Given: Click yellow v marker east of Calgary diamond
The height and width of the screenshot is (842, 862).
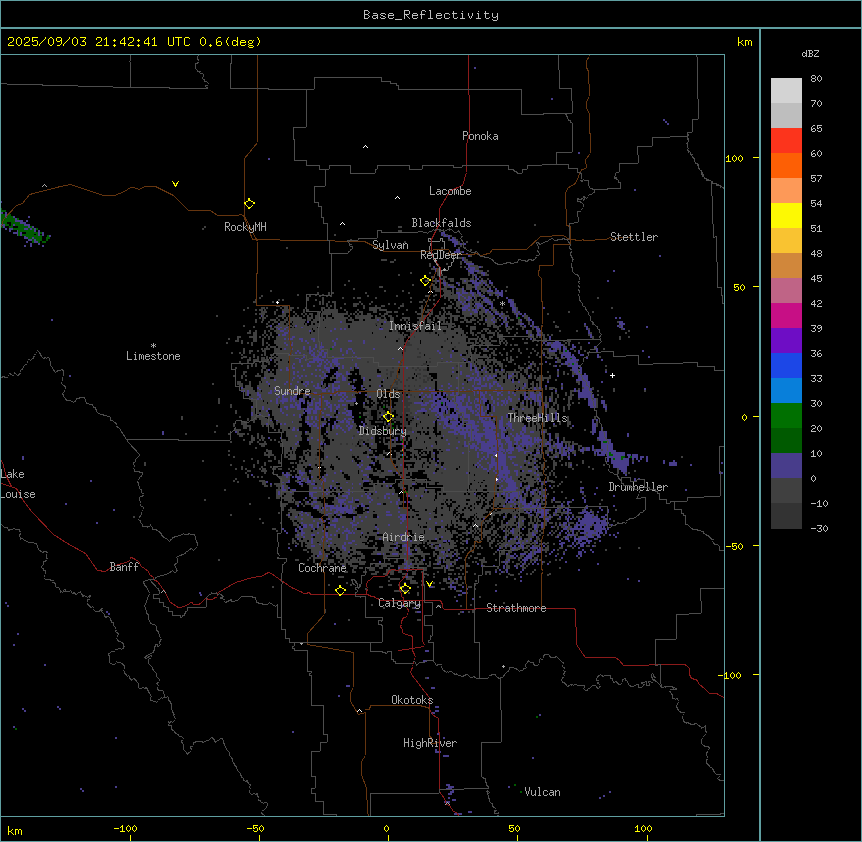Looking at the screenshot, I should coord(429,584).
